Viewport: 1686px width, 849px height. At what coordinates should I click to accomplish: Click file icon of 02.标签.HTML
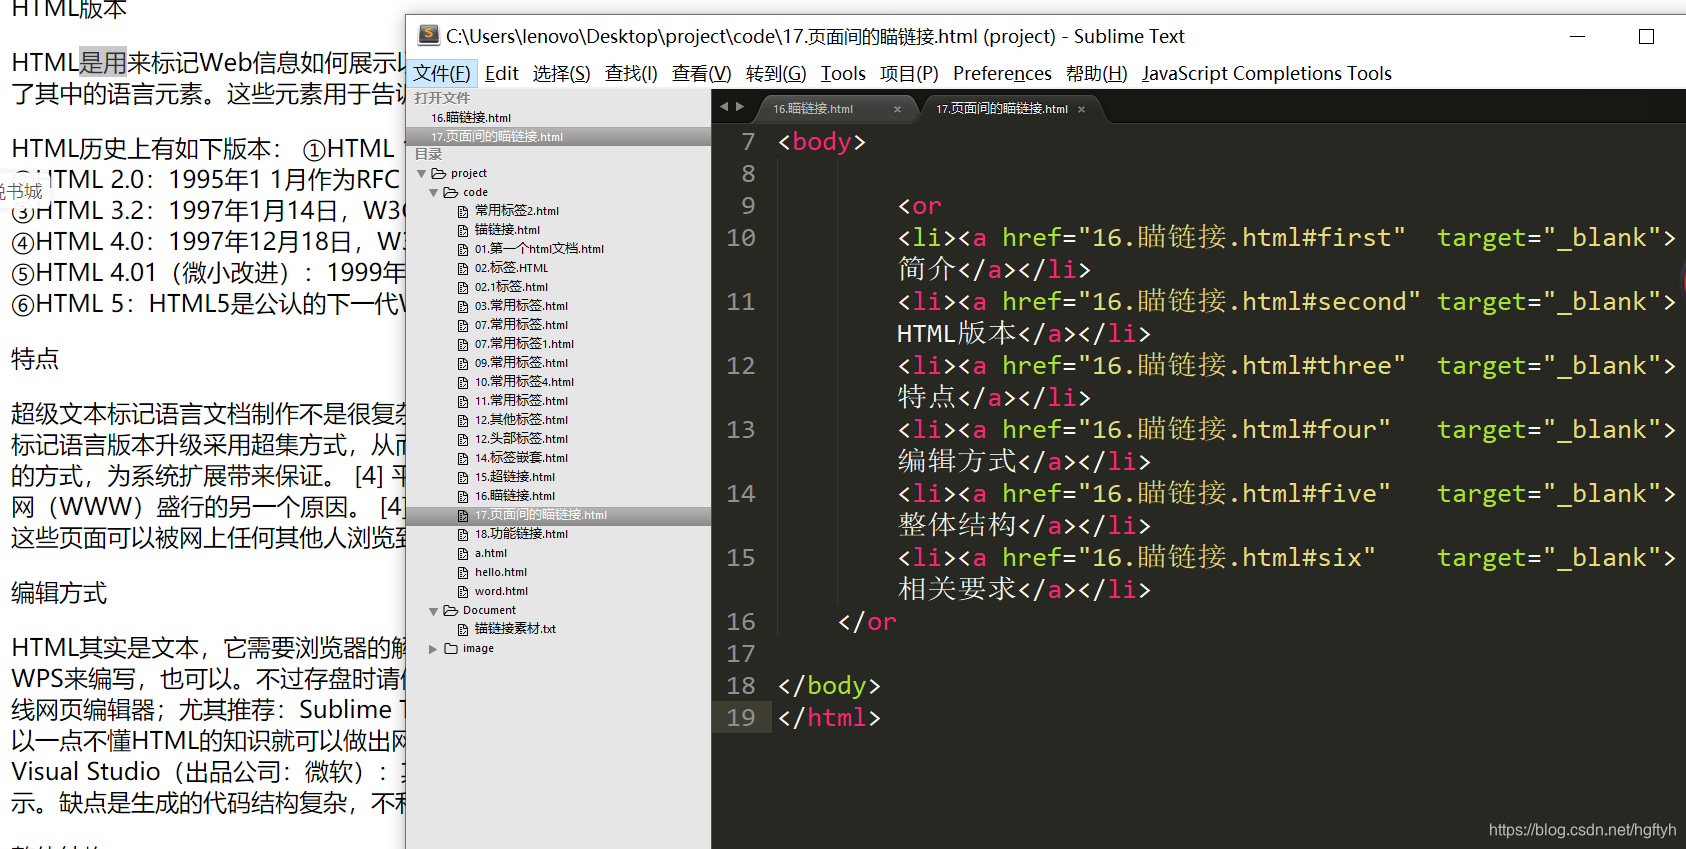point(463,268)
